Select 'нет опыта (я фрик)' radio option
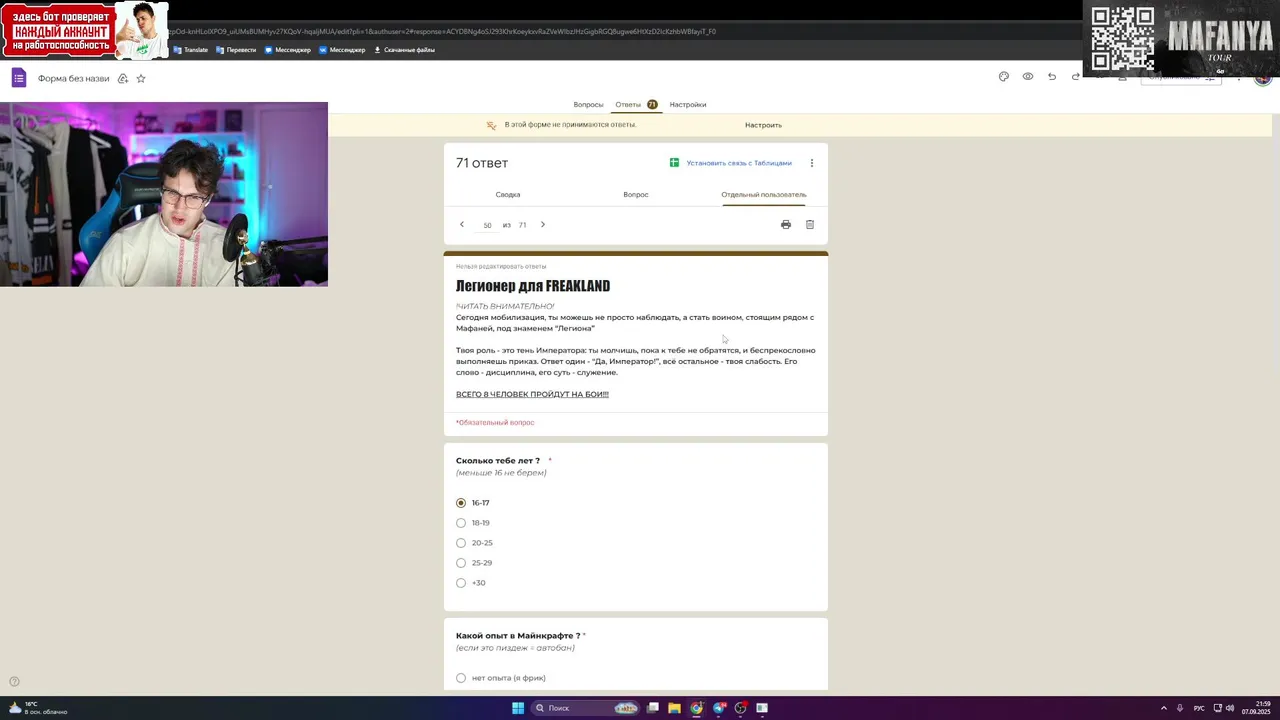Image resolution: width=1280 pixels, height=720 pixels. click(x=461, y=678)
